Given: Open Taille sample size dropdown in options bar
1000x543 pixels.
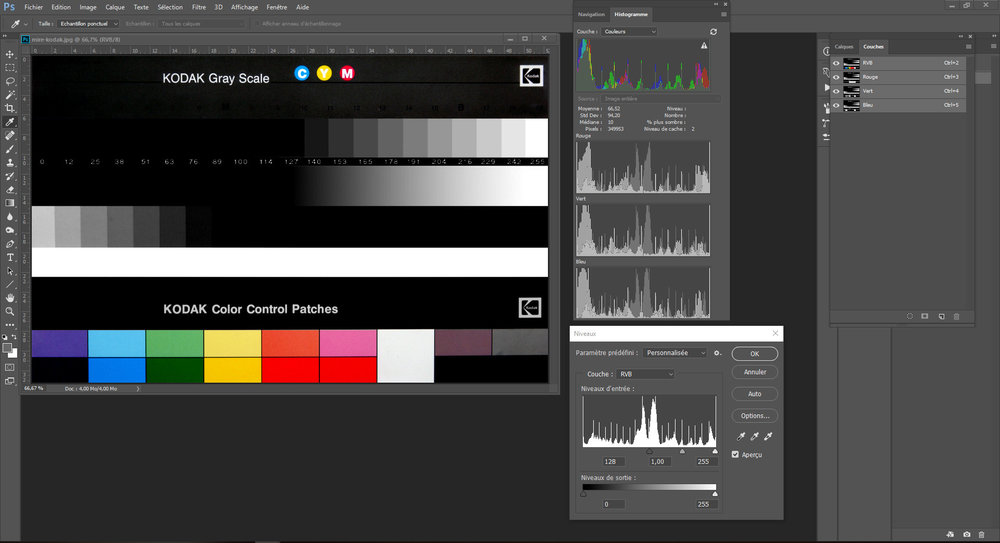Looking at the screenshot, I should pyautogui.click(x=88, y=24).
